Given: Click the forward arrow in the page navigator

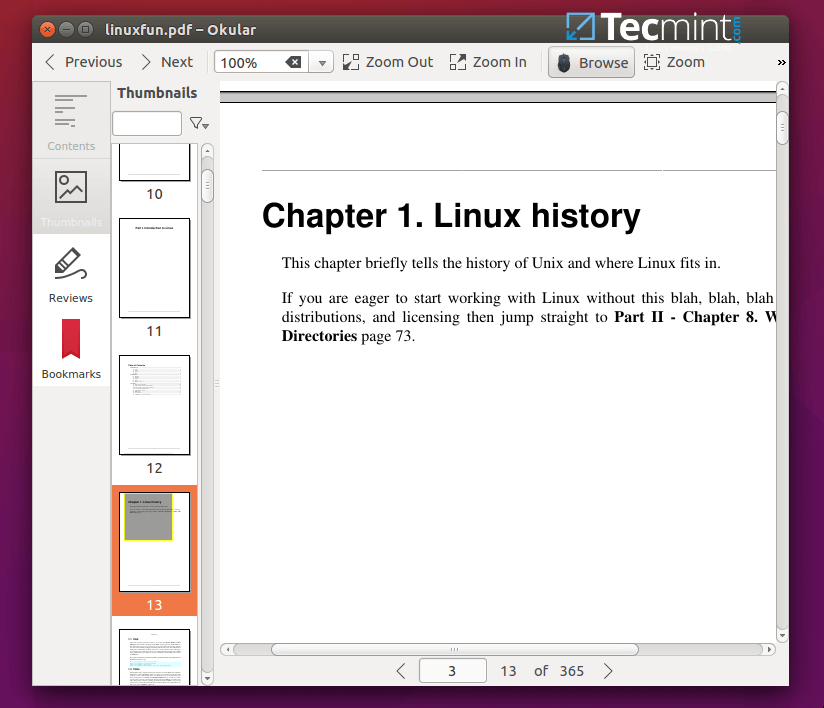Looking at the screenshot, I should [608, 670].
